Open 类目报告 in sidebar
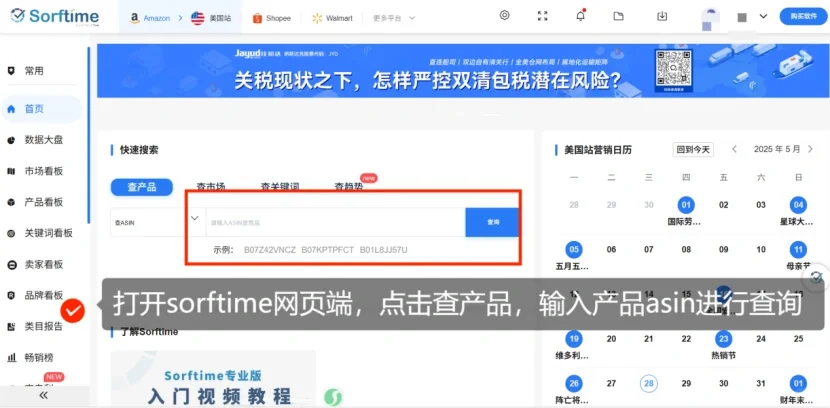The height and width of the screenshot is (408, 830). click(x=43, y=327)
